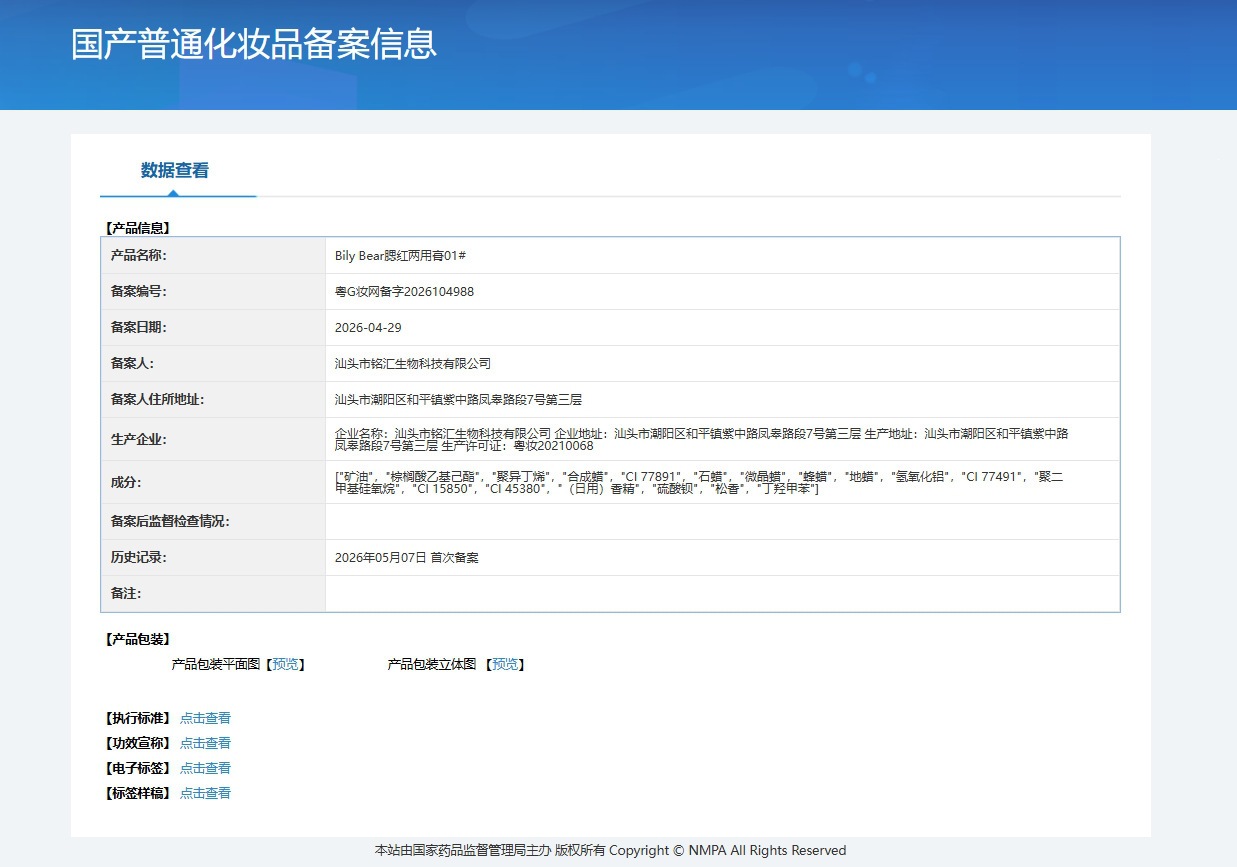Screen dimensions: 1237x867
Task: Click the 产品名称 row label
Action: pos(139,256)
